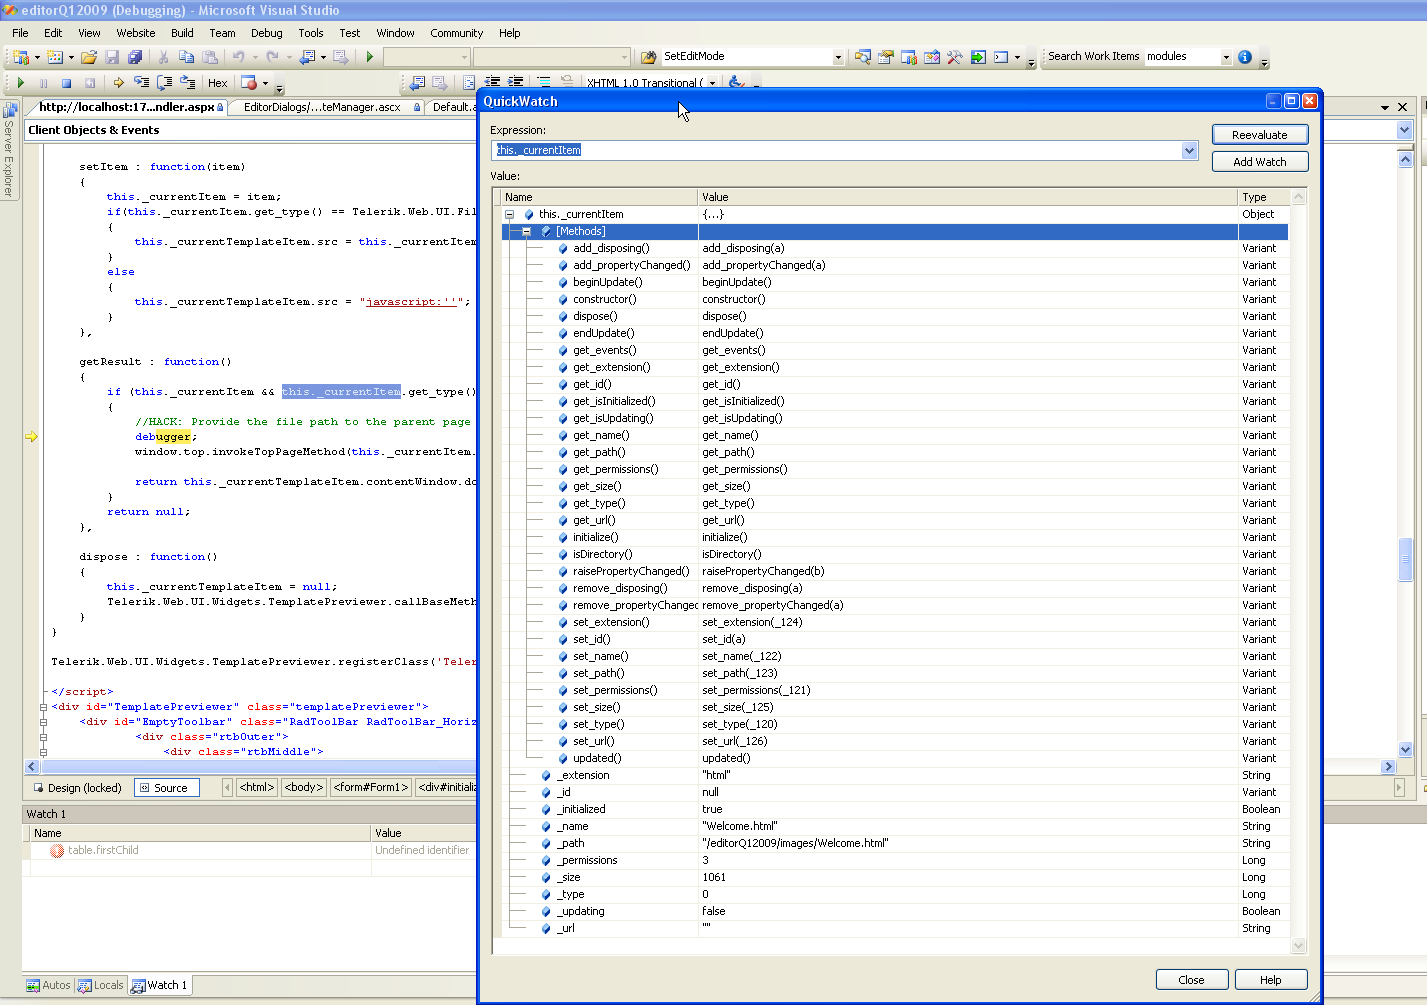Switch to the Locals tab
This screenshot has width=1427, height=1005.
click(x=101, y=985)
